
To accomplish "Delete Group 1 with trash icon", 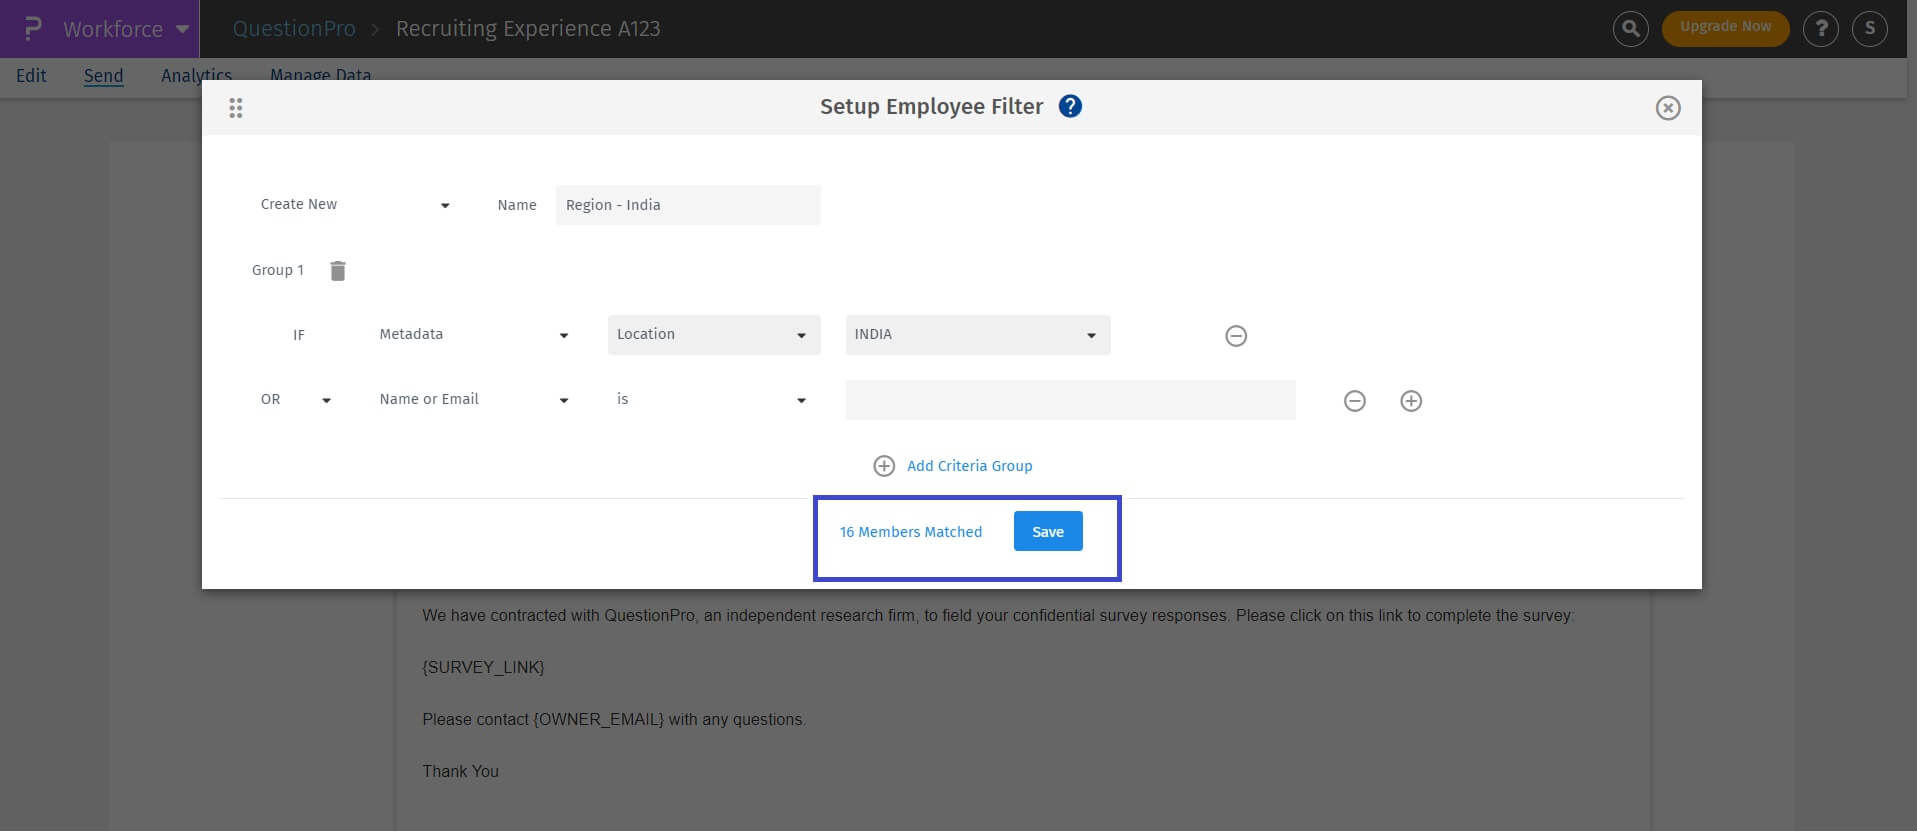I will click(338, 271).
